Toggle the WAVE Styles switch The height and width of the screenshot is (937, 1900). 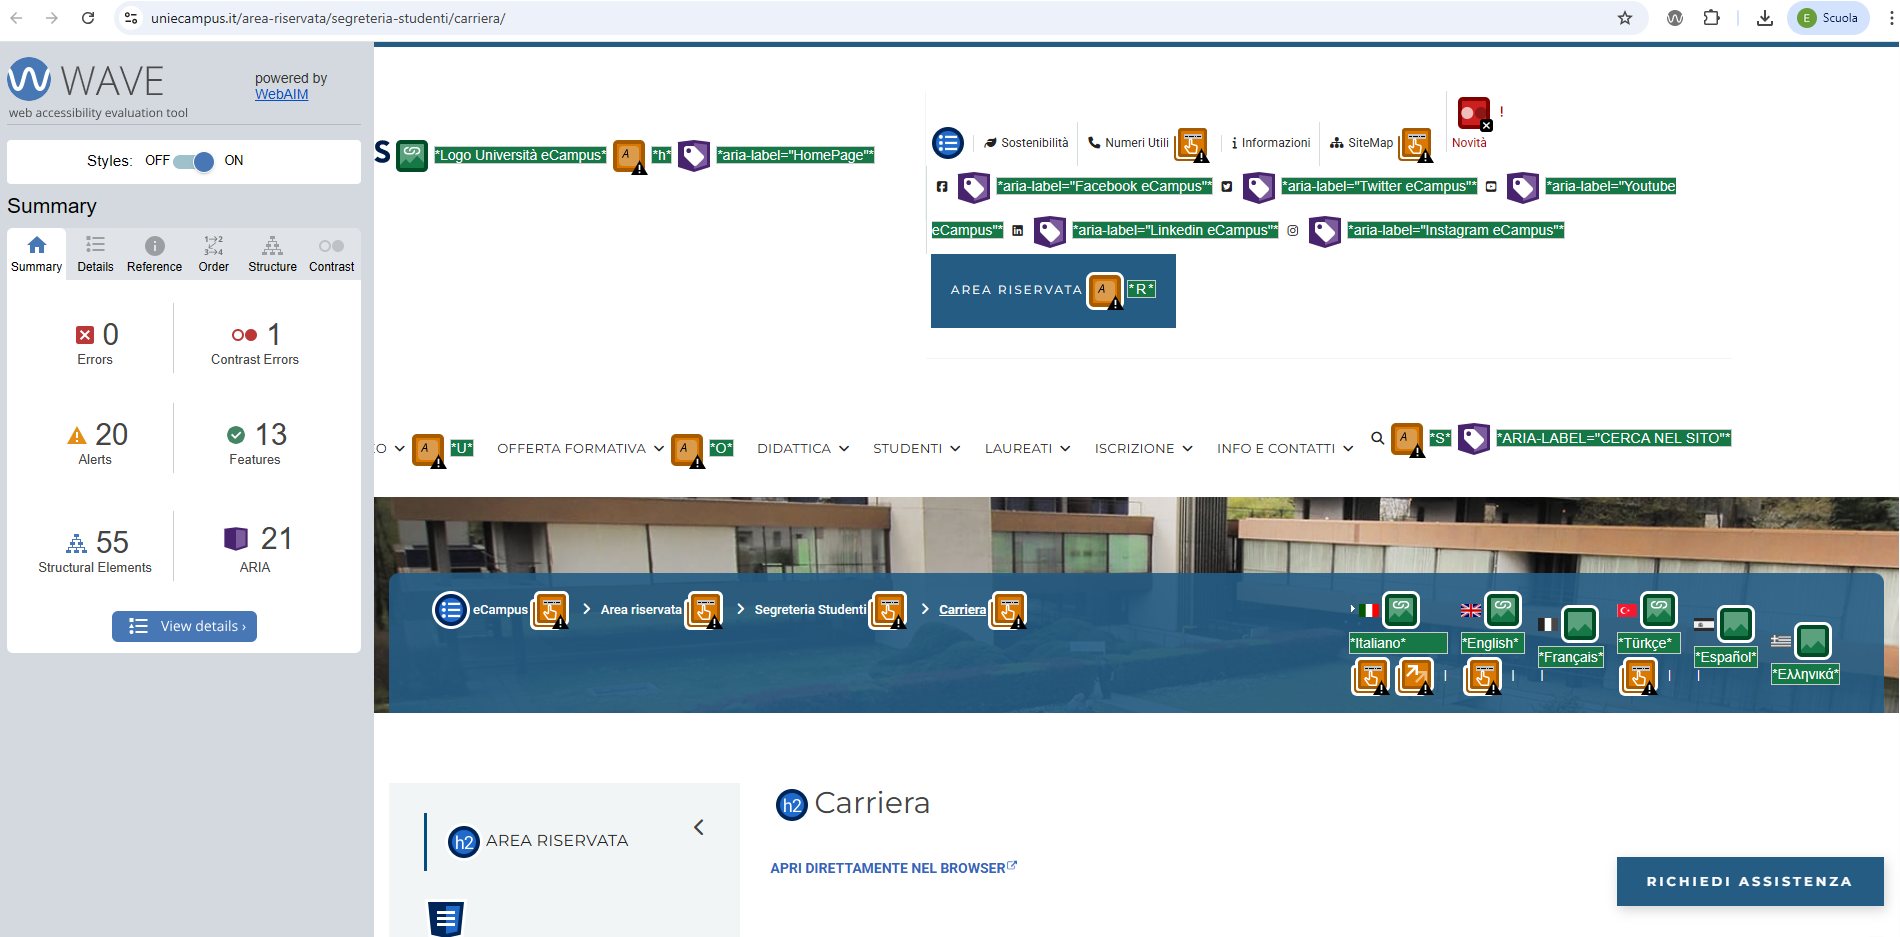click(194, 161)
